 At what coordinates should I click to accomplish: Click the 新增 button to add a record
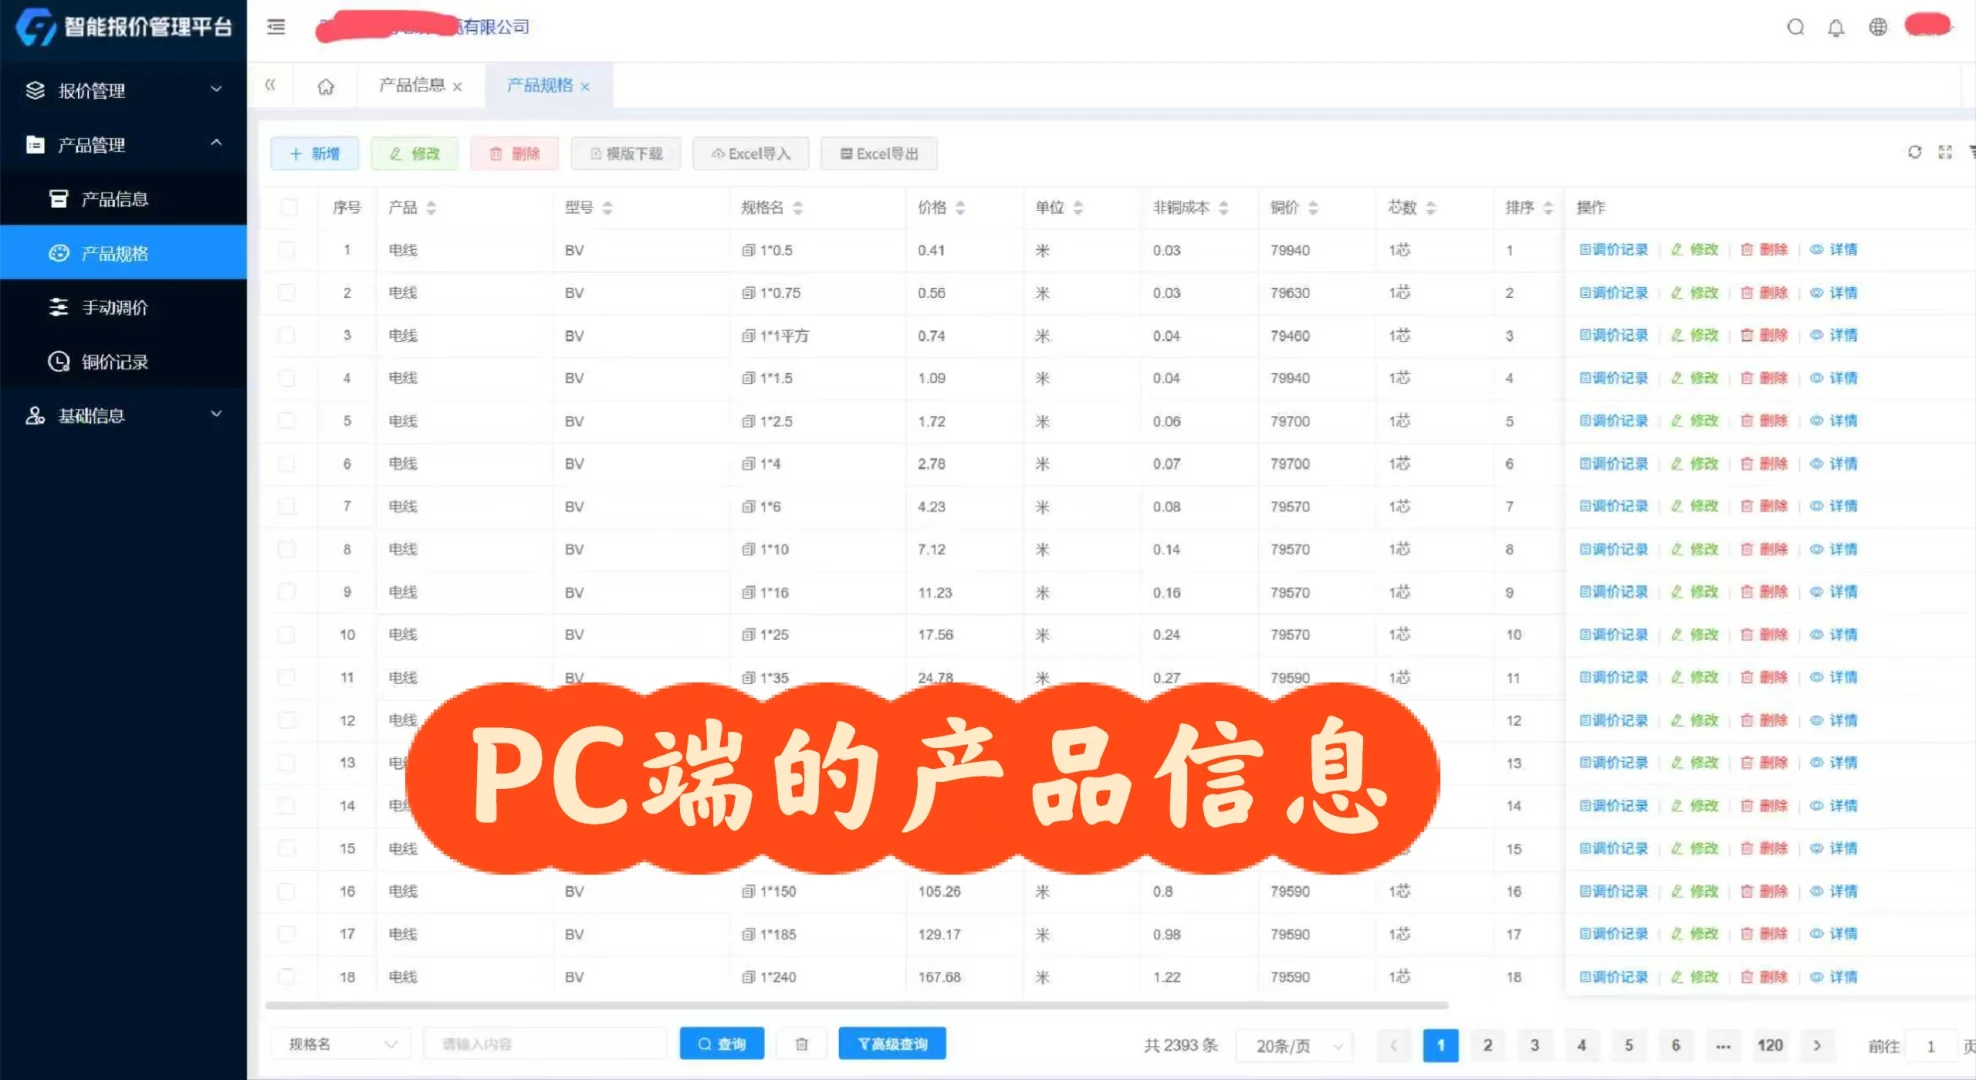(314, 153)
